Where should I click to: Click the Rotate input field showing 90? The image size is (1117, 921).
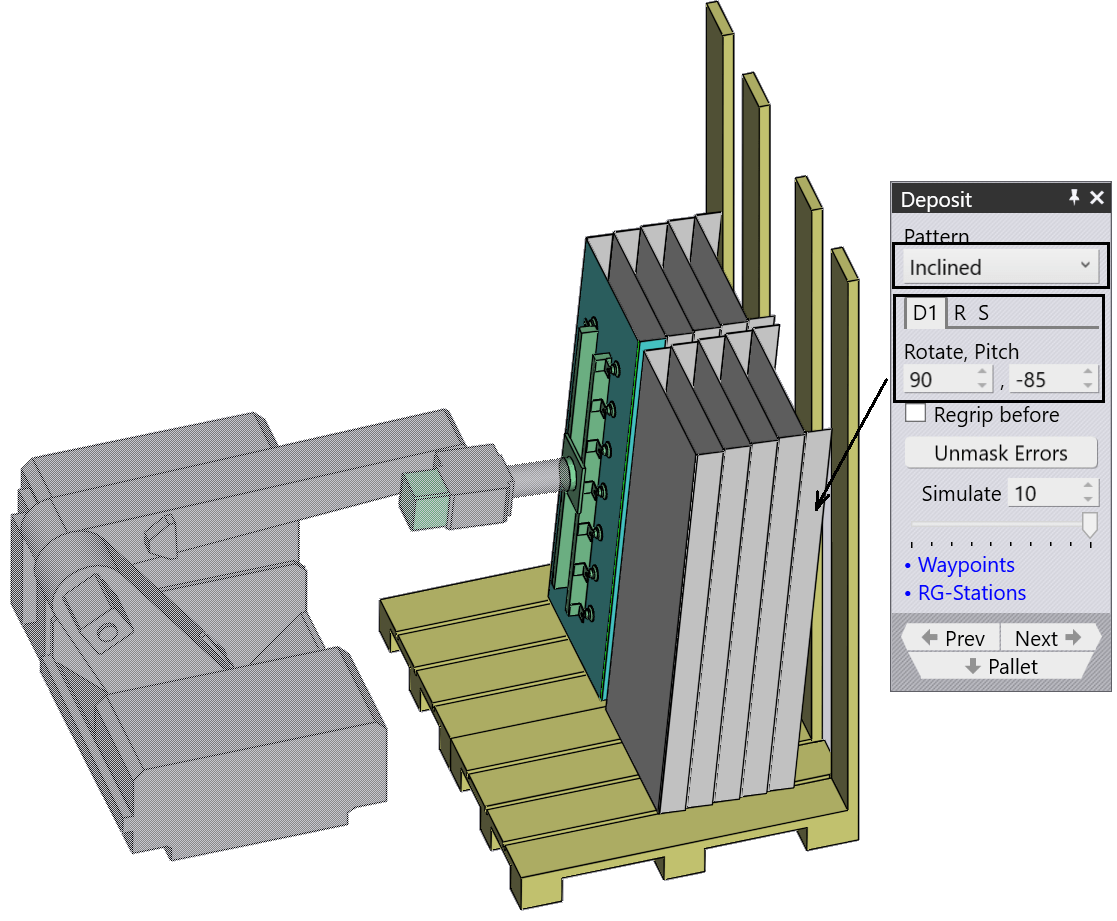coord(936,380)
